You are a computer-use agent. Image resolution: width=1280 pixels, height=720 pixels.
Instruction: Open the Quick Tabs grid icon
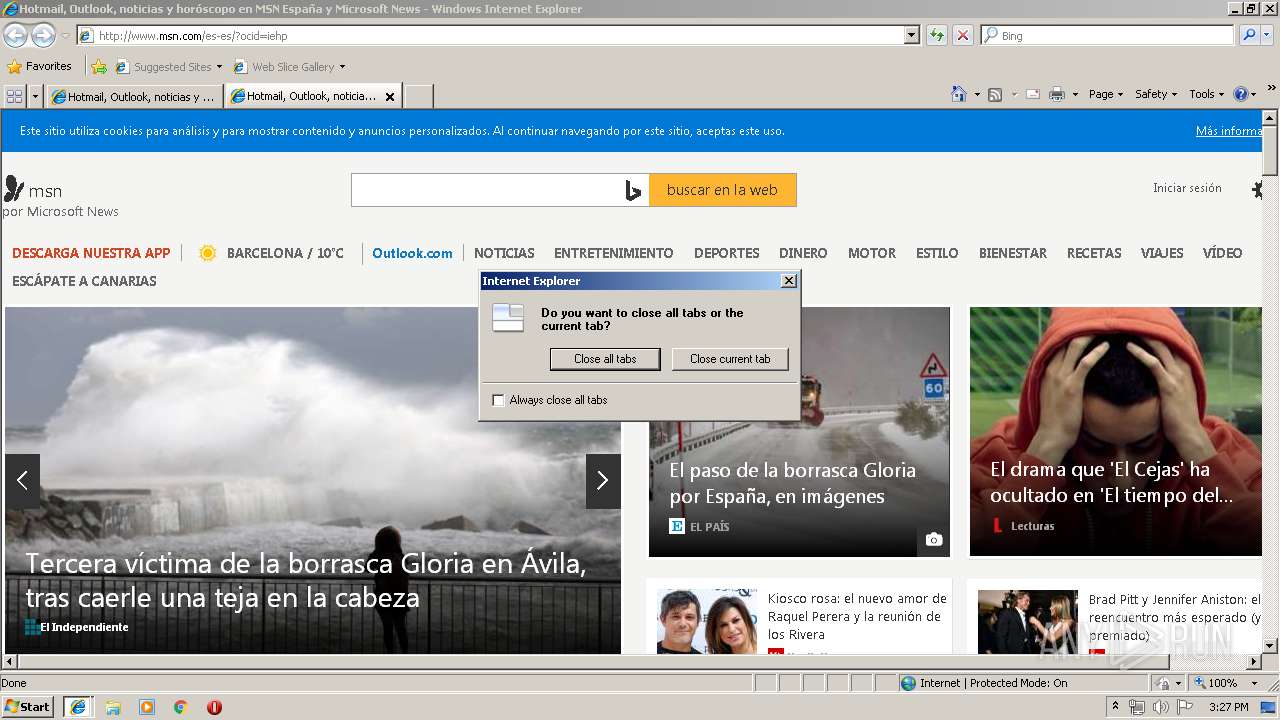14,96
